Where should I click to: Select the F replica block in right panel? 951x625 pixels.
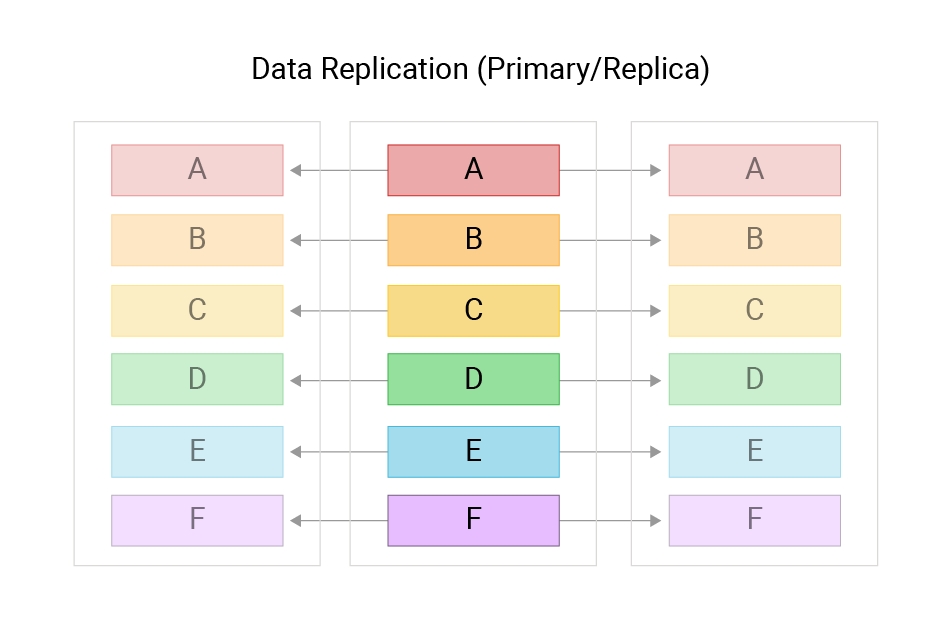click(755, 520)
